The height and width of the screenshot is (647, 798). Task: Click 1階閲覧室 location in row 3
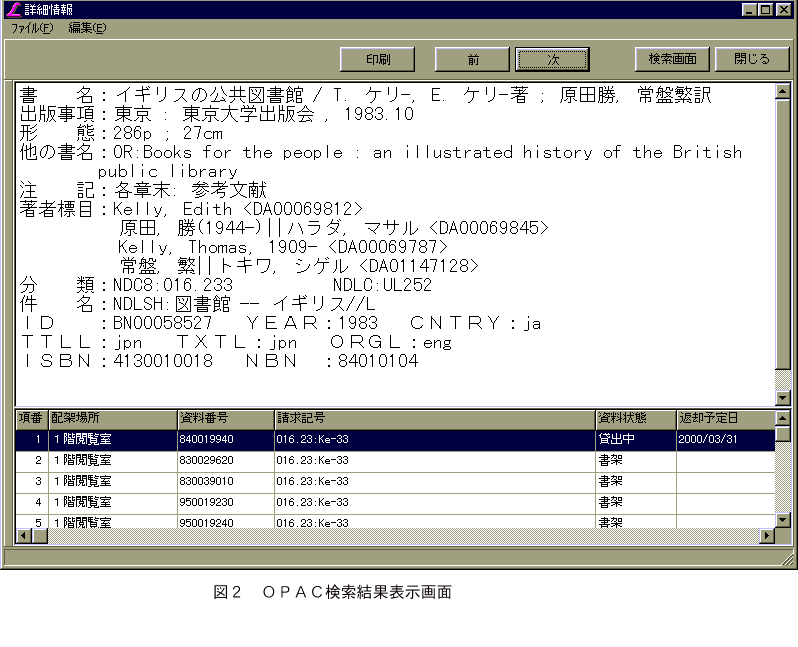pyautogui.click(x=83, y=481)
